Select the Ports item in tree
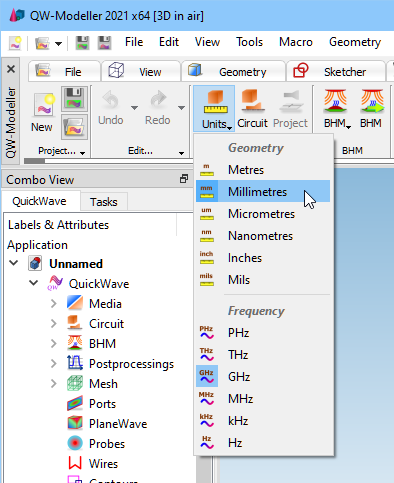 (102, 404)
